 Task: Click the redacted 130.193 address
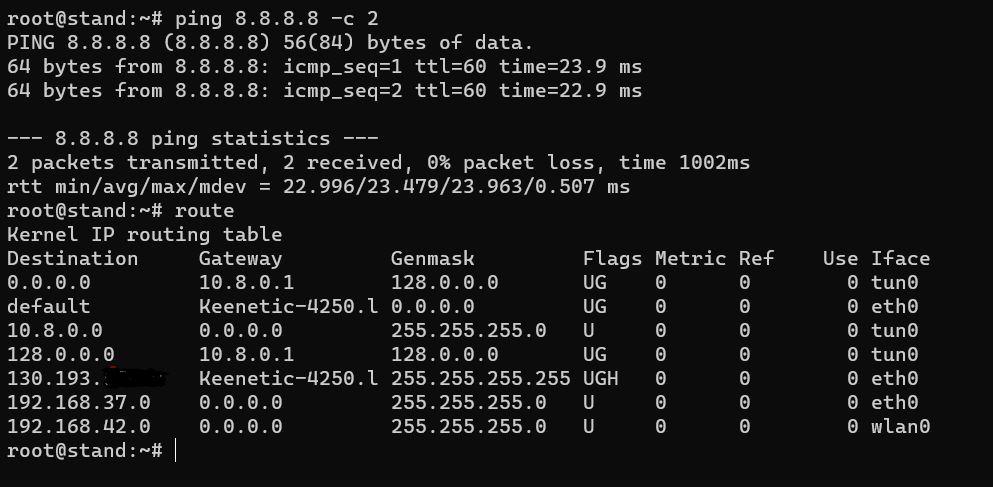(x=87, y=378)
